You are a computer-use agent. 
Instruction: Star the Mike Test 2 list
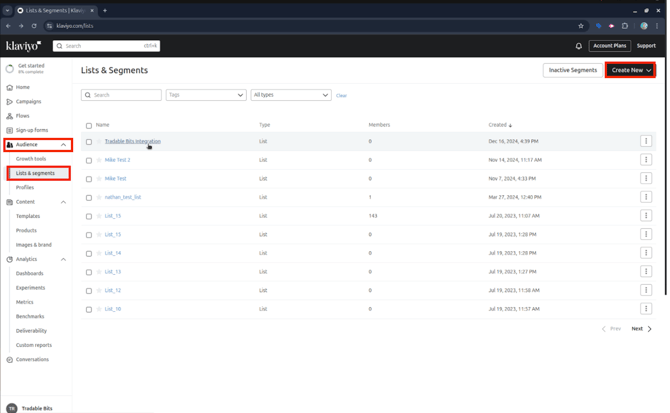point(99,160)
